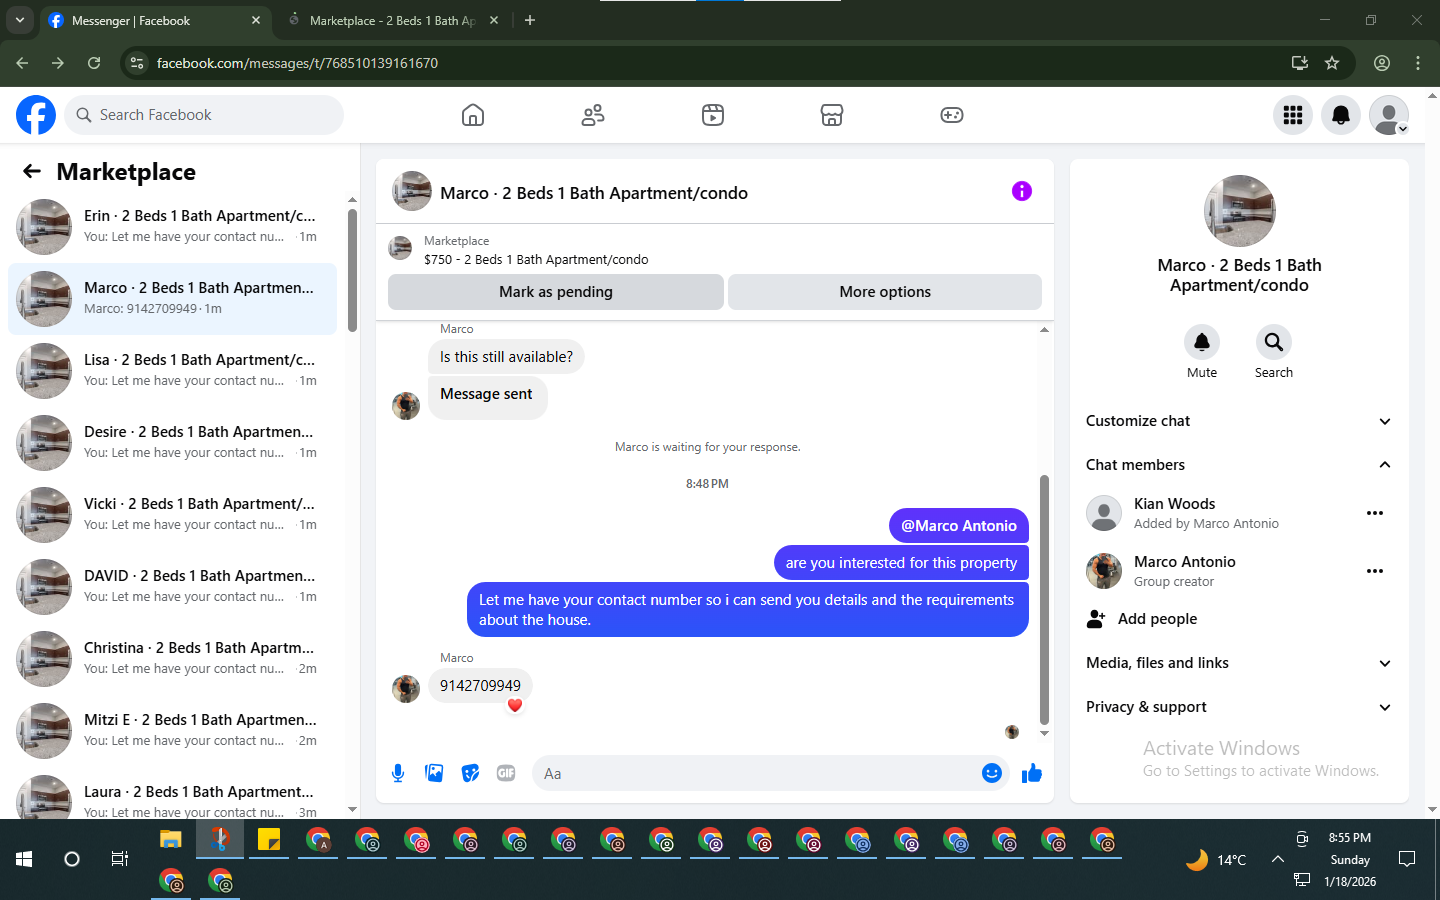Viewport: 1440px width, 900px height.
Task: Open the Facebook menu grid icon
Action: [1293, 115]
